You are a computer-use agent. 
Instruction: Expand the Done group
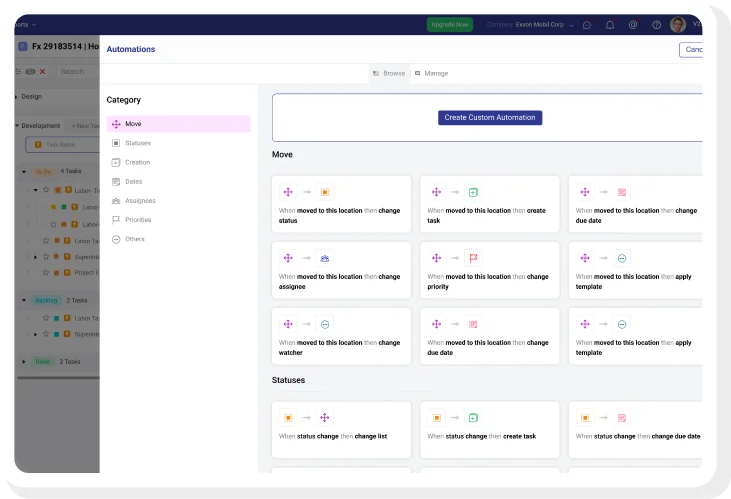pos(24,361)
